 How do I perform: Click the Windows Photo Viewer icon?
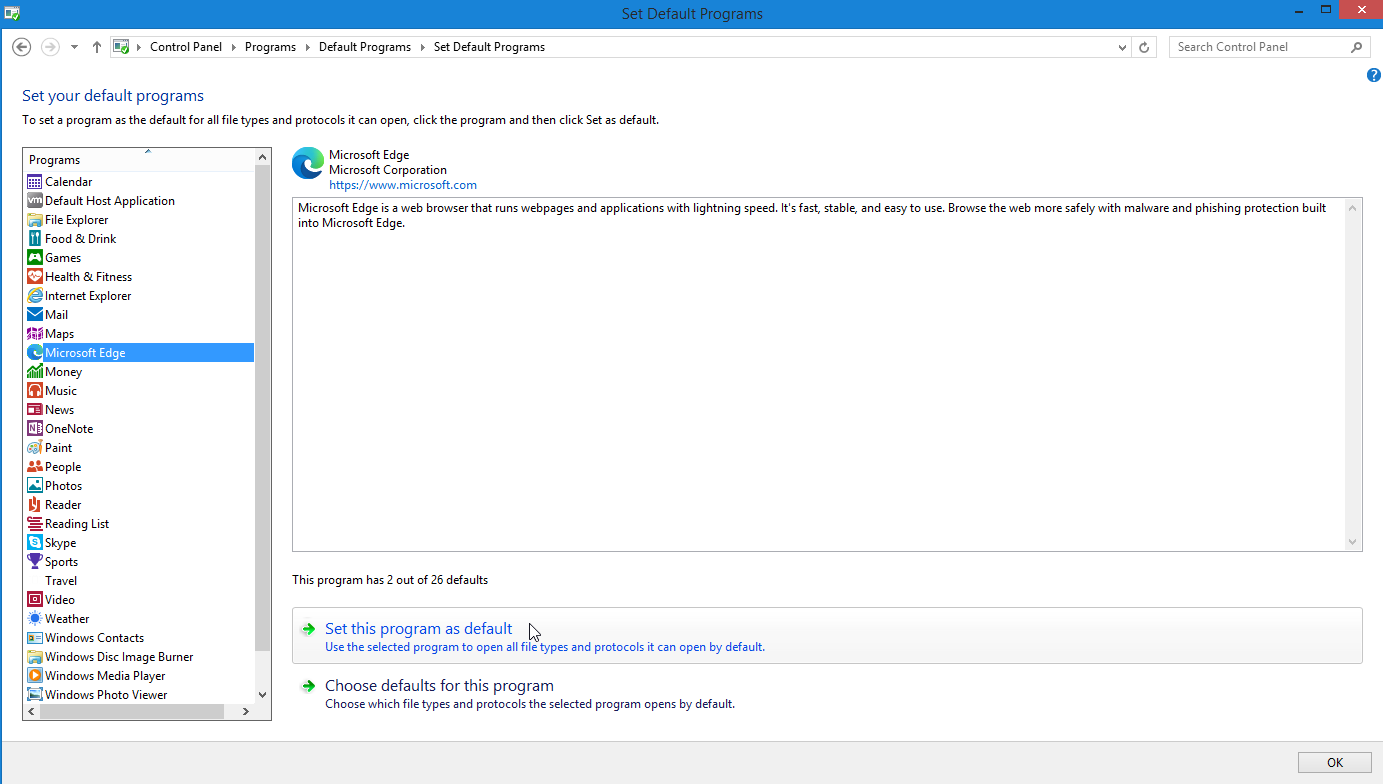coord(35,695)
